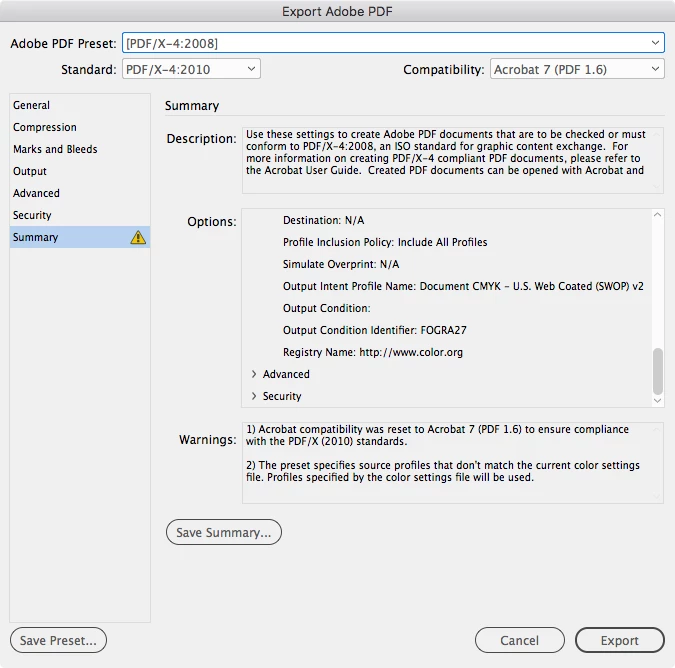Image resolution: width=675 pixels, height=668 pixels.
Task: Select the Summary panel in sidebar
Action: pyautogui.click(x=80, y=237)
